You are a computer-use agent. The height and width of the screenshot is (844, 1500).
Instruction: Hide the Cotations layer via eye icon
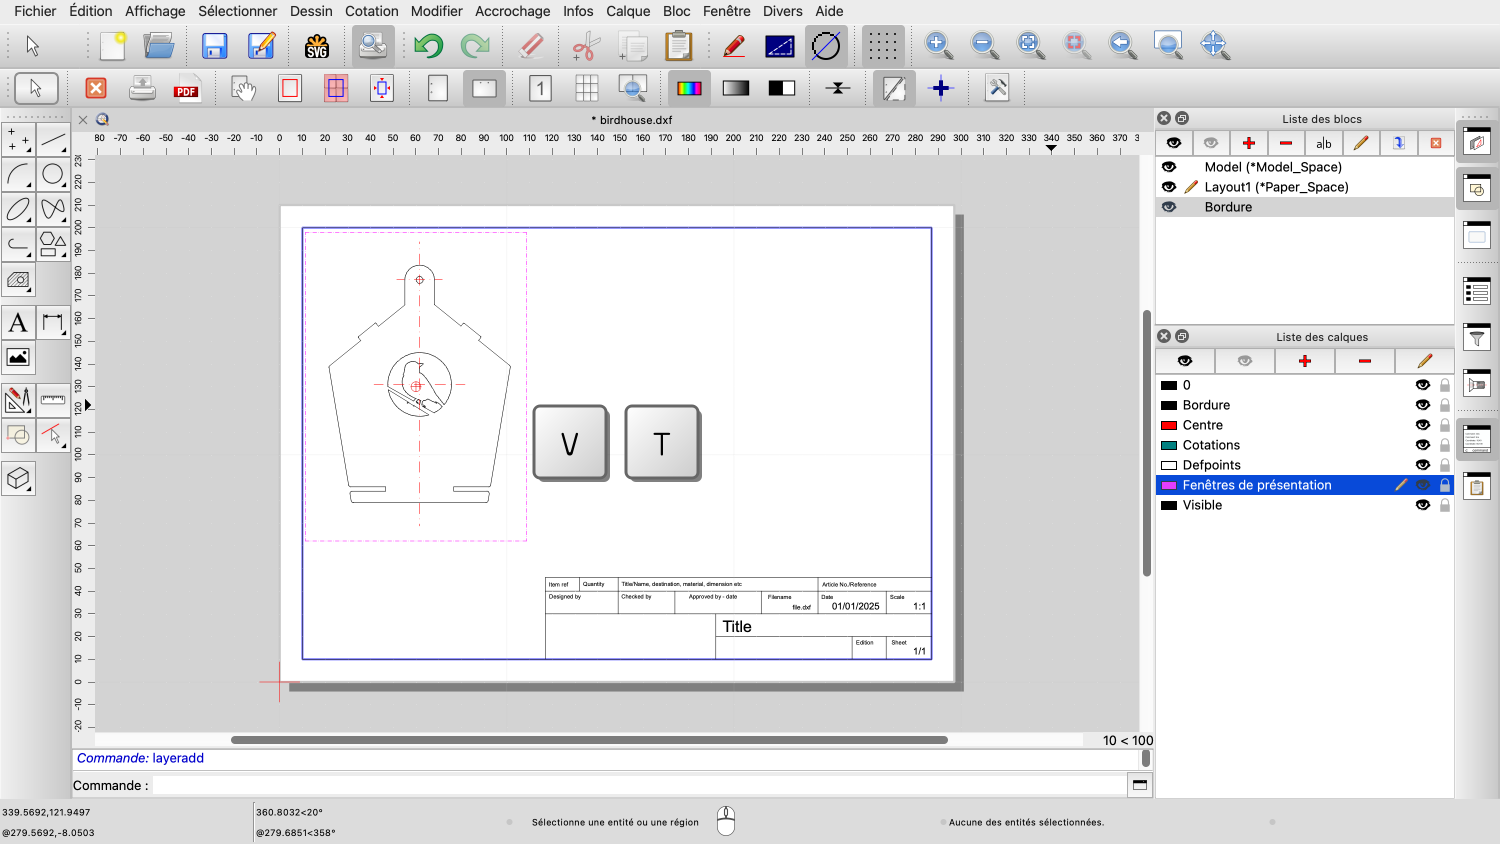(1422, 445)
